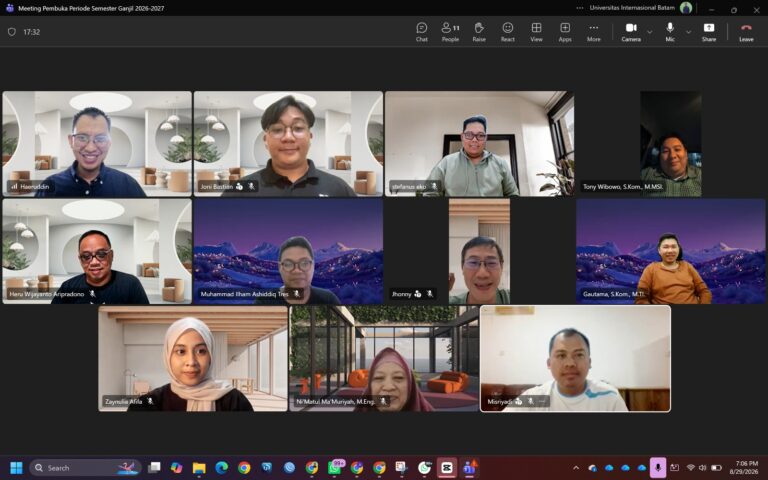Click Misriyadi's more options ellipsis
Viewport: 768px width, 480px height.
[542, 401]
